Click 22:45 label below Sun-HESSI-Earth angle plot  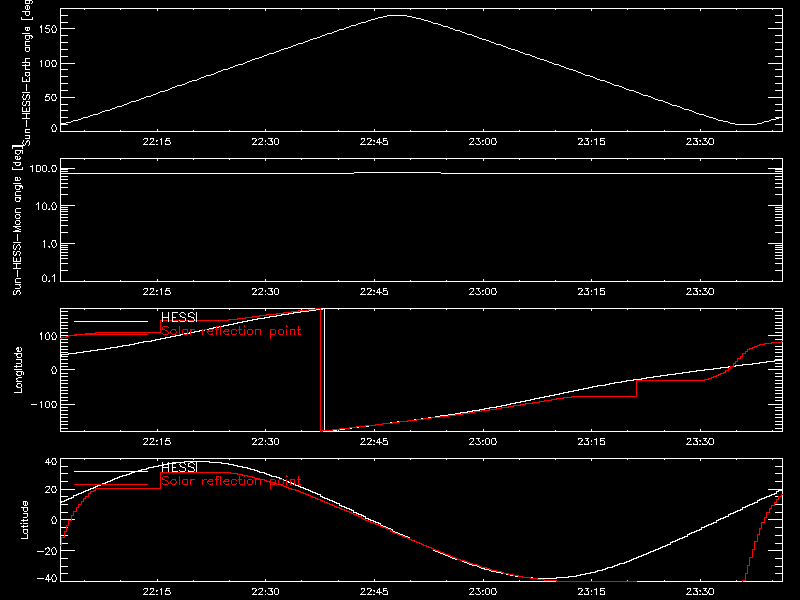(x=374, y=141)
